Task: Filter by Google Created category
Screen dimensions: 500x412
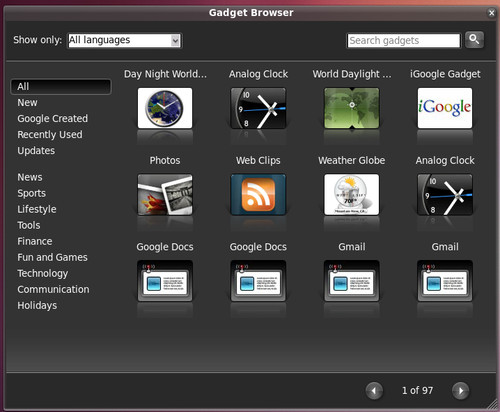Action: click(x=53, y=119)
